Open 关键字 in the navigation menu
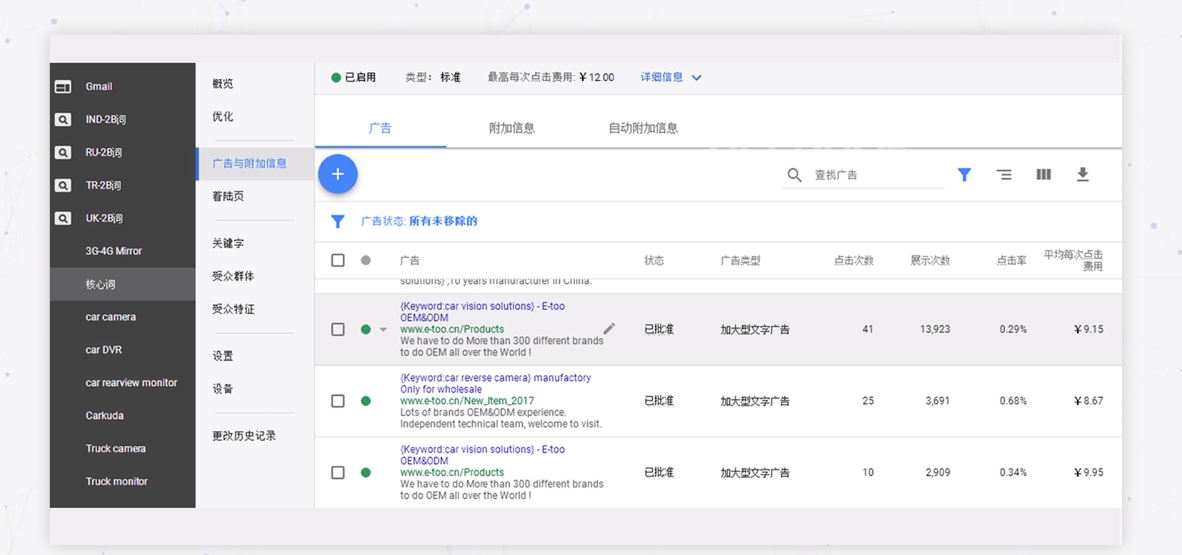Viewport: 1182px width, 555px height. click(x=228, y=243)
